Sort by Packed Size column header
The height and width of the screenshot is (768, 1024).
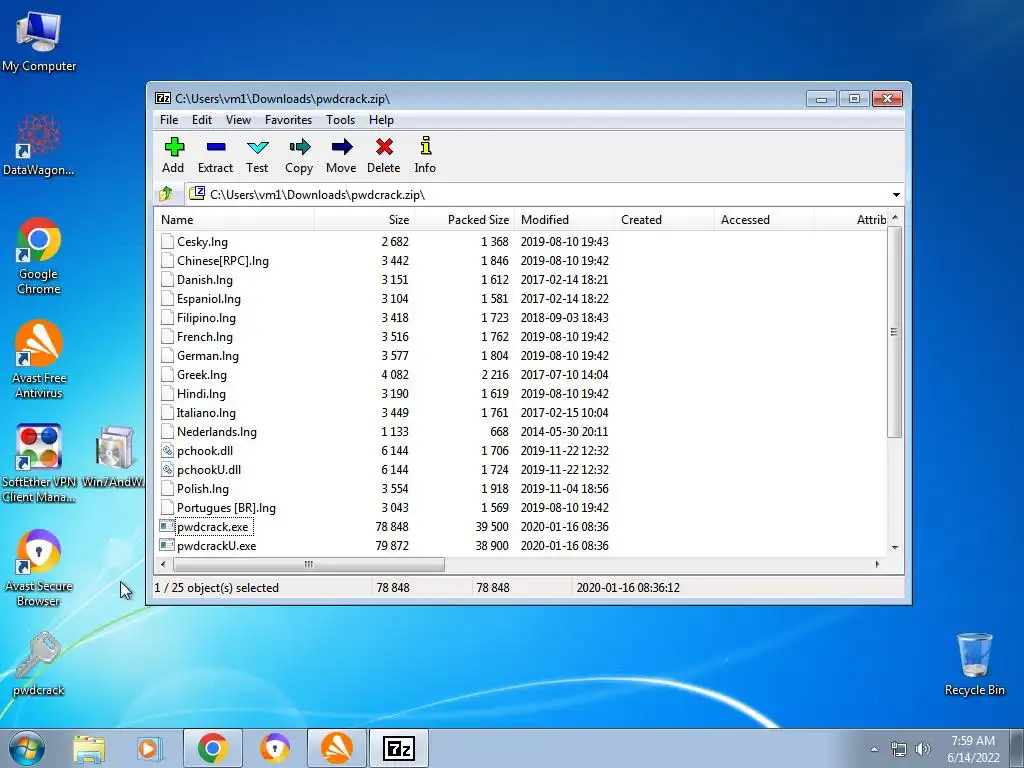(464, 219)
